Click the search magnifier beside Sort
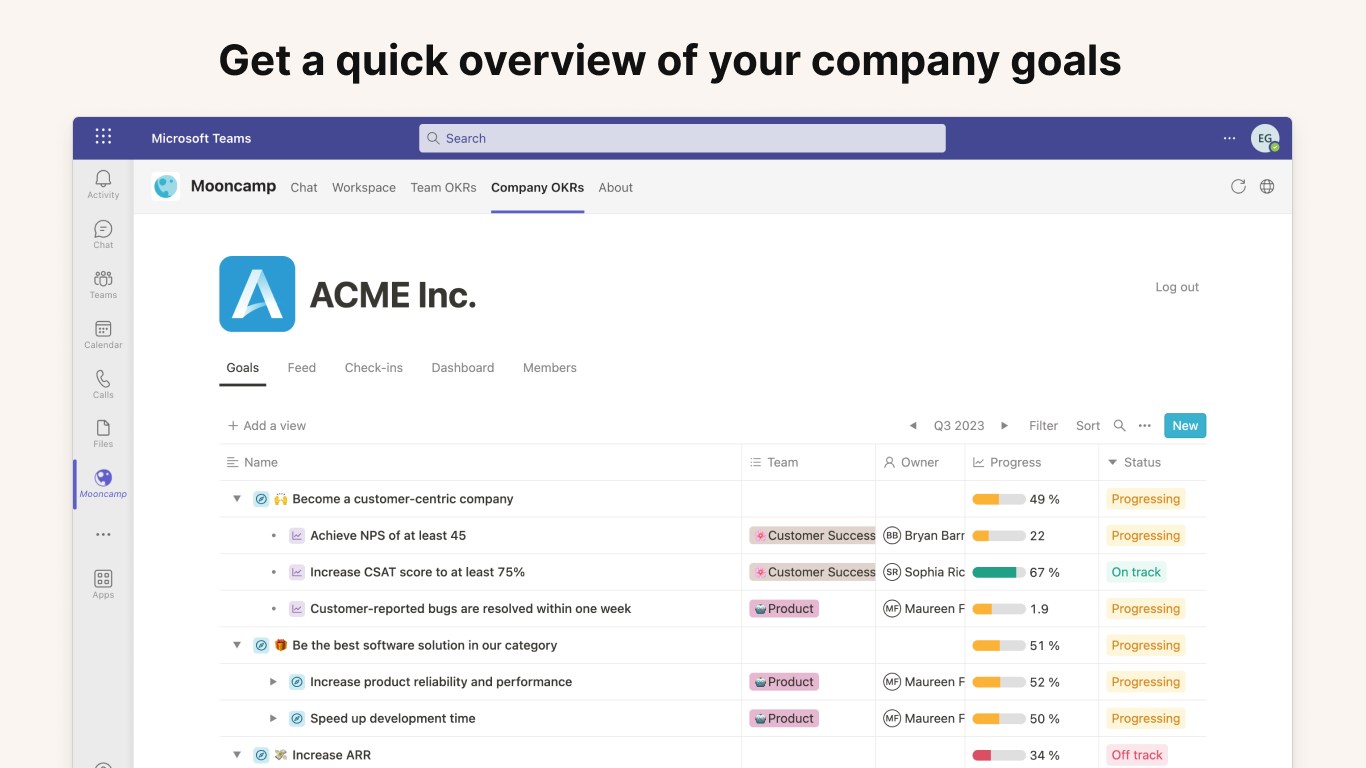The height and width of the screenshot is (768, 1366). 1120,426
